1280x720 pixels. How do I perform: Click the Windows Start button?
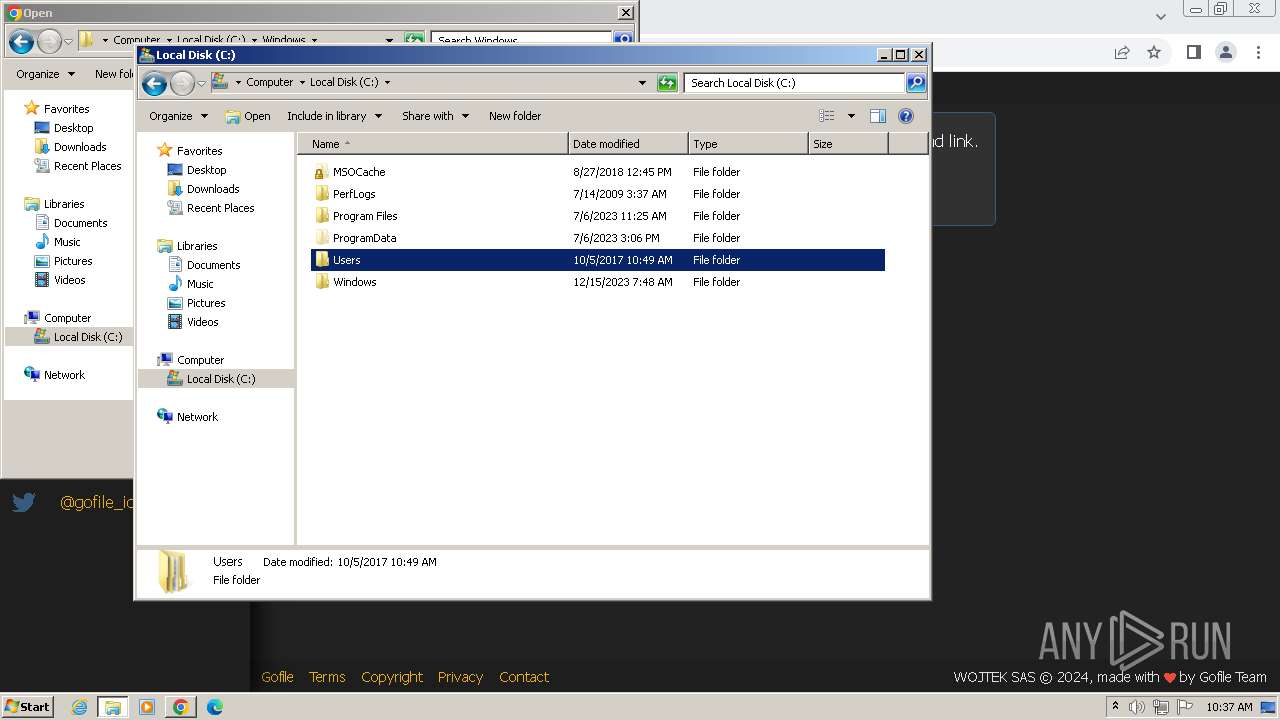click(28, 706)
